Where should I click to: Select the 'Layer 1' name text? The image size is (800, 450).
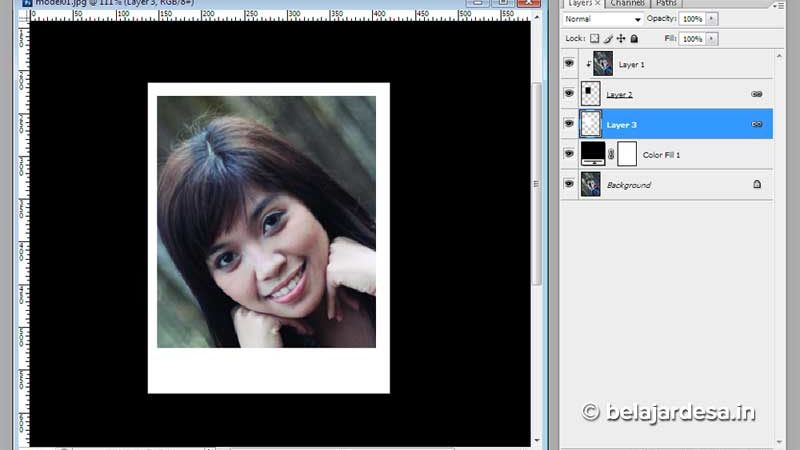[632, 65]
